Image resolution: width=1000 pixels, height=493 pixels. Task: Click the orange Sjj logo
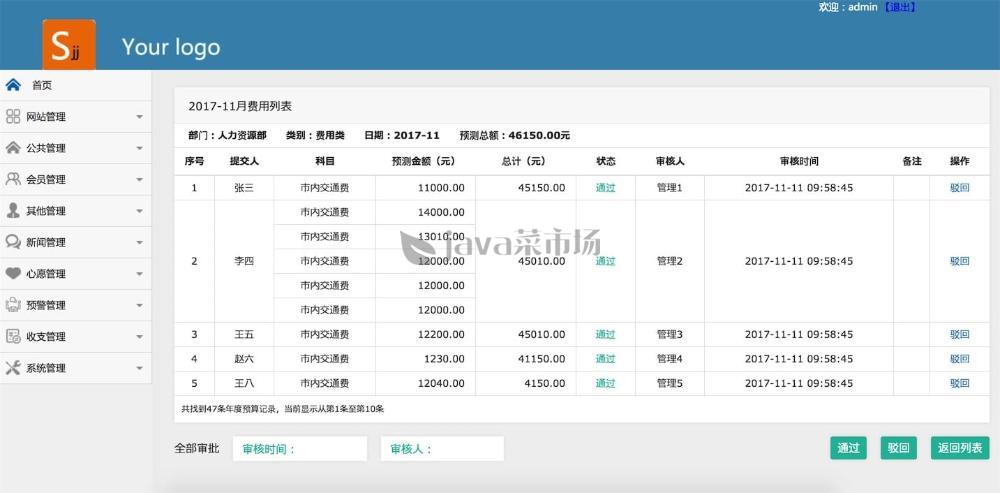coord(69,45)
